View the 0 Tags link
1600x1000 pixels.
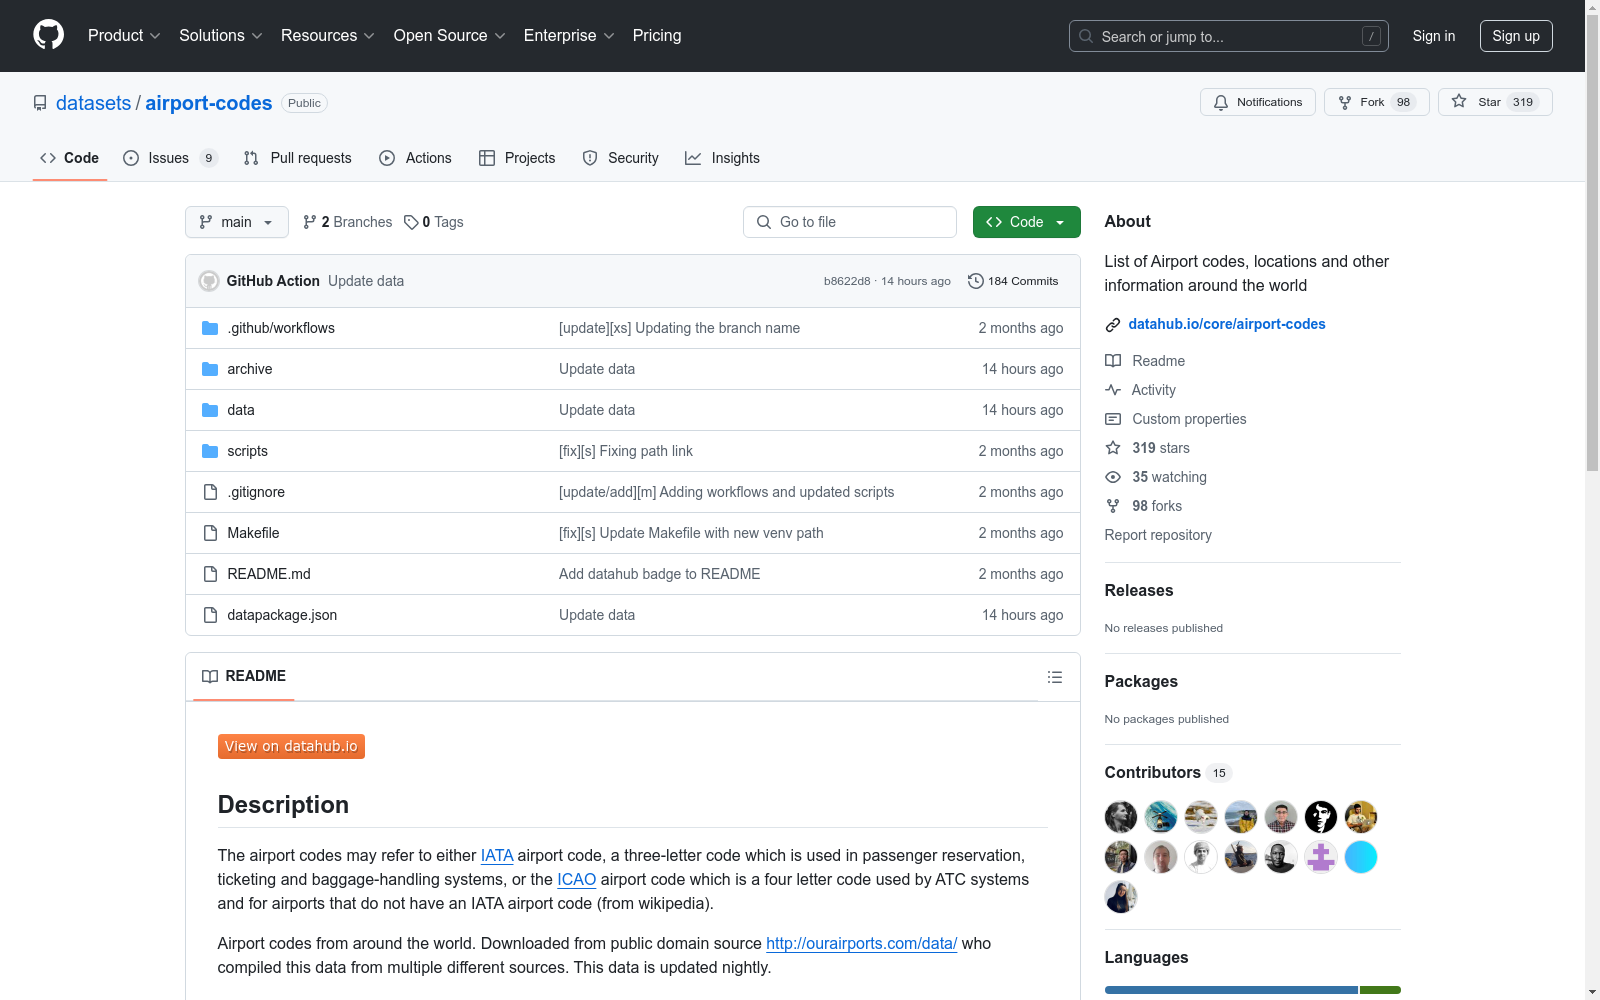coord(434,222)
